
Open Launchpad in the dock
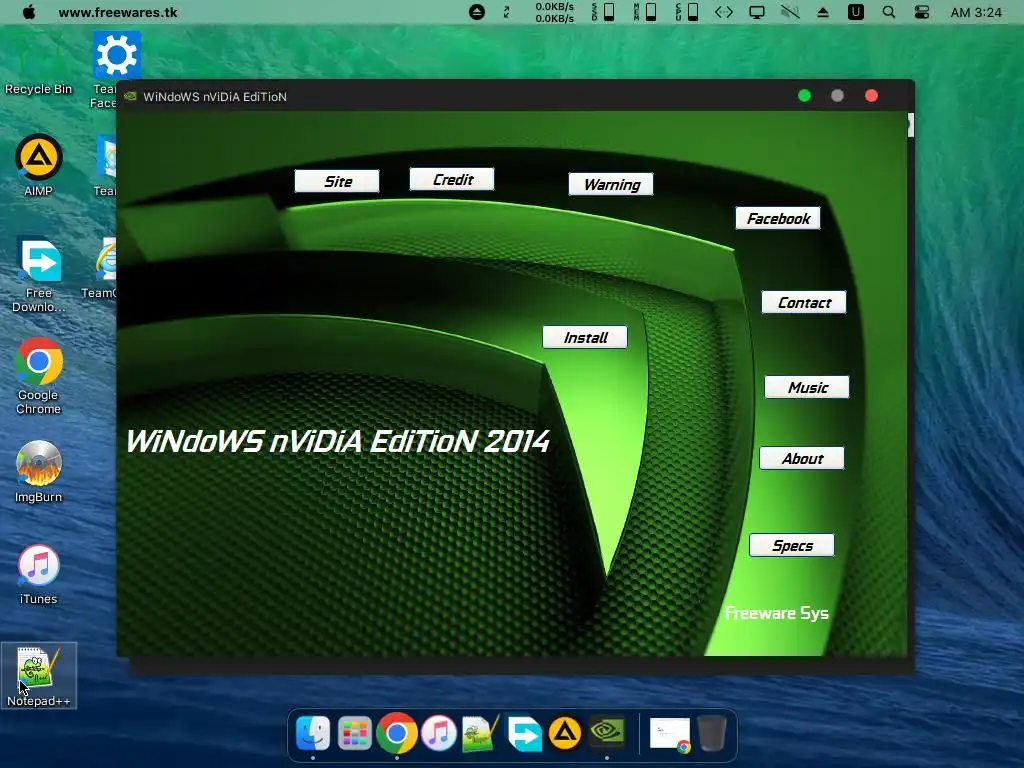tap(355, 733)
